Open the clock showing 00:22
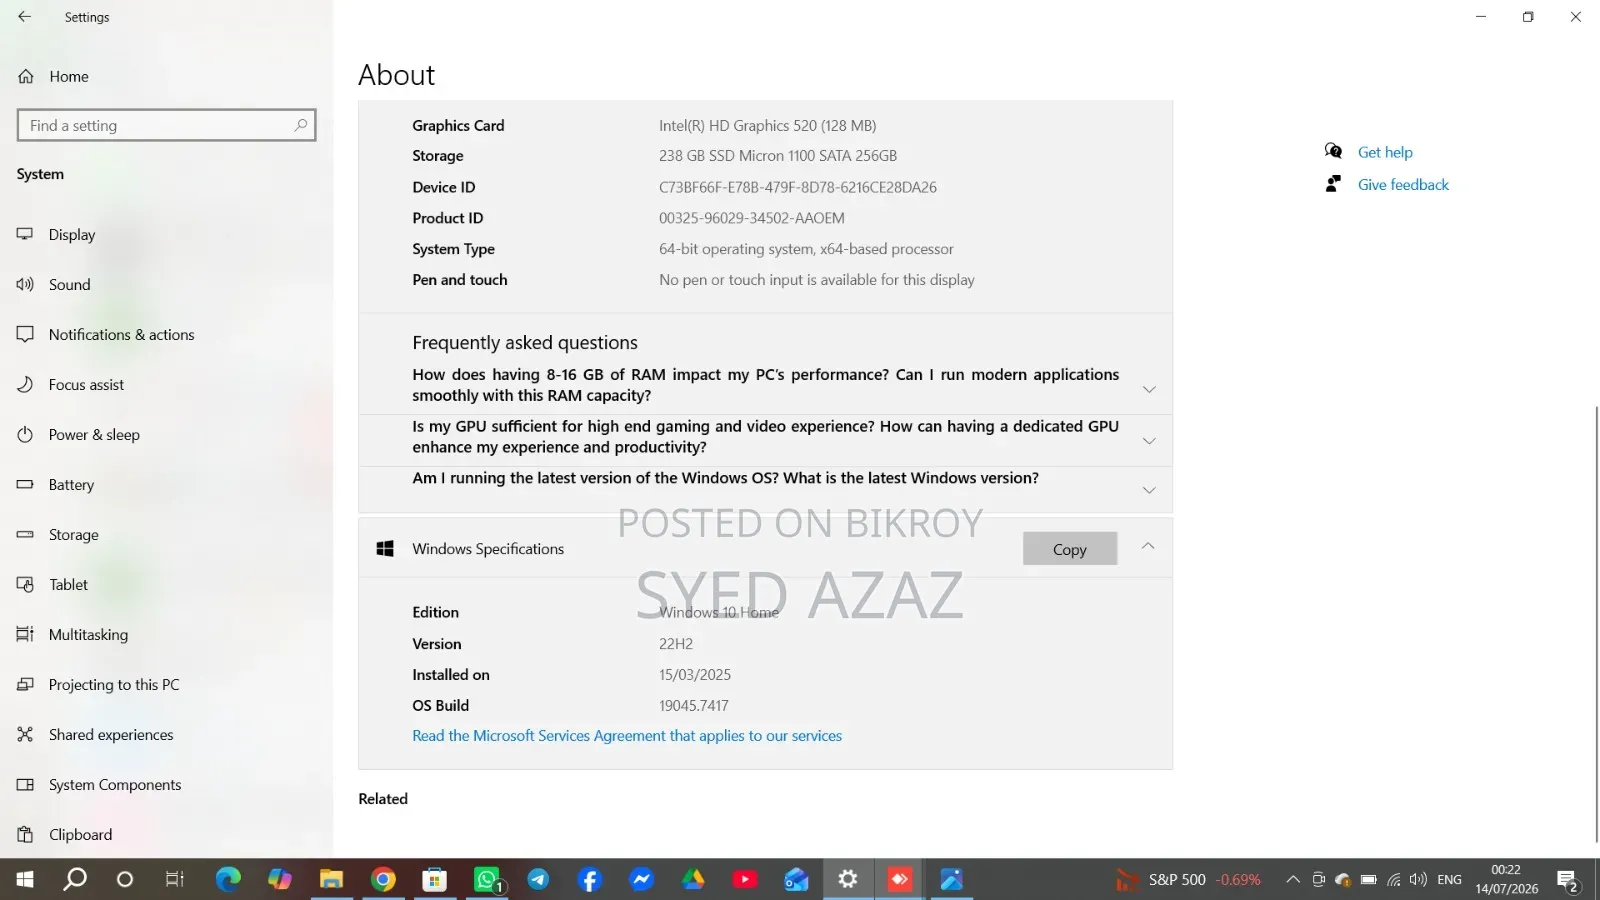 (1506, 879)
